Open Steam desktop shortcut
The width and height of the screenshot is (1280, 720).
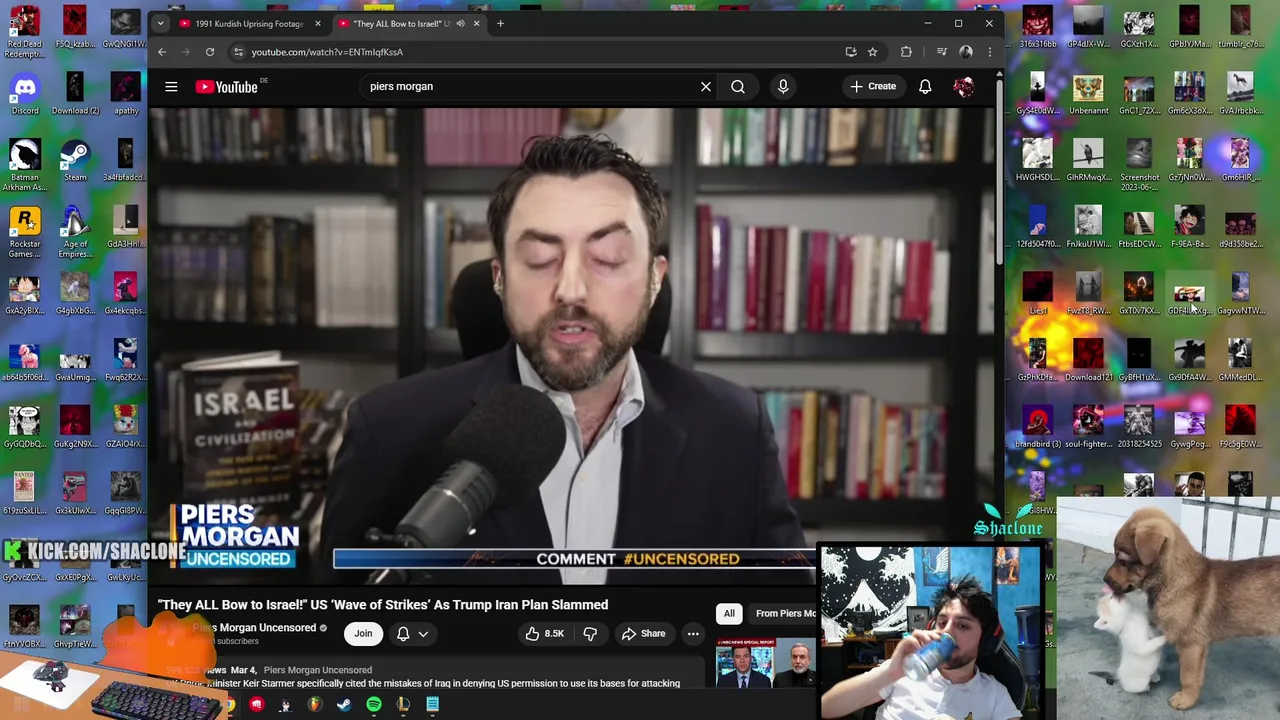[75, 160]
